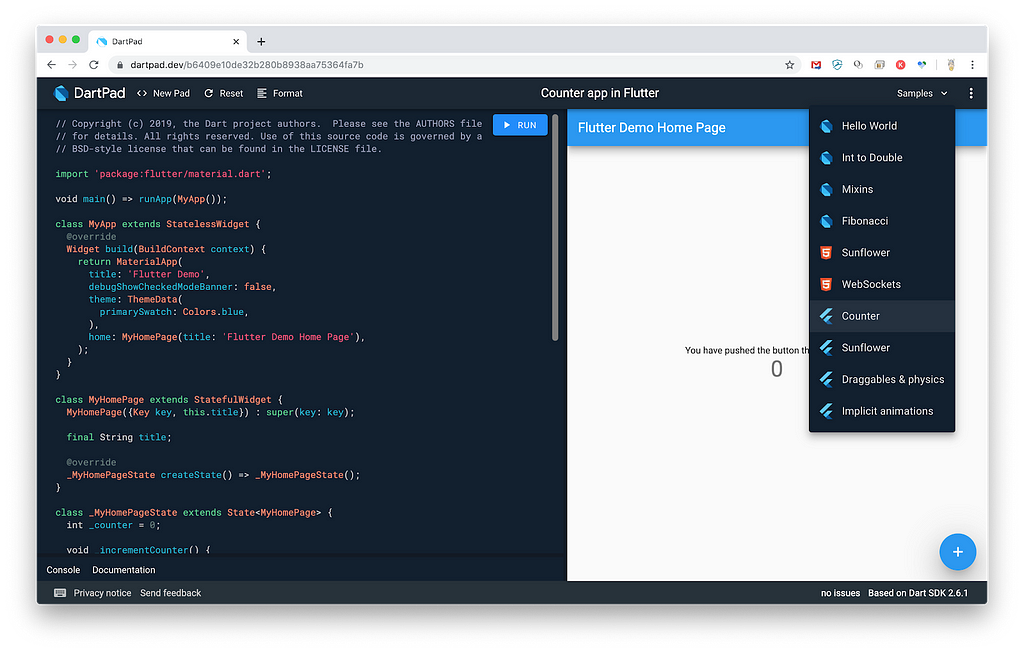Select the HTML Sunflower sample
This screenshot has height=653, width=1024.
pos(882,253)
